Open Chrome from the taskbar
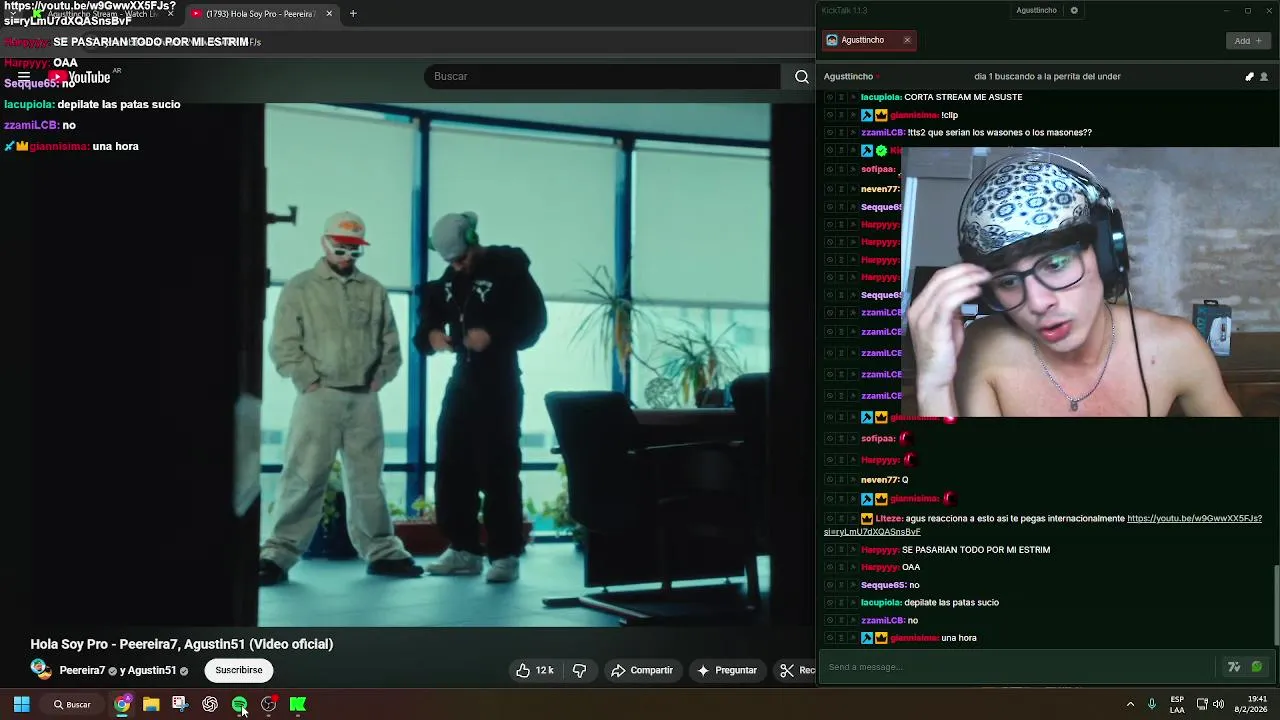Viewport: 1280px width, 720px height. pos(122,704)
